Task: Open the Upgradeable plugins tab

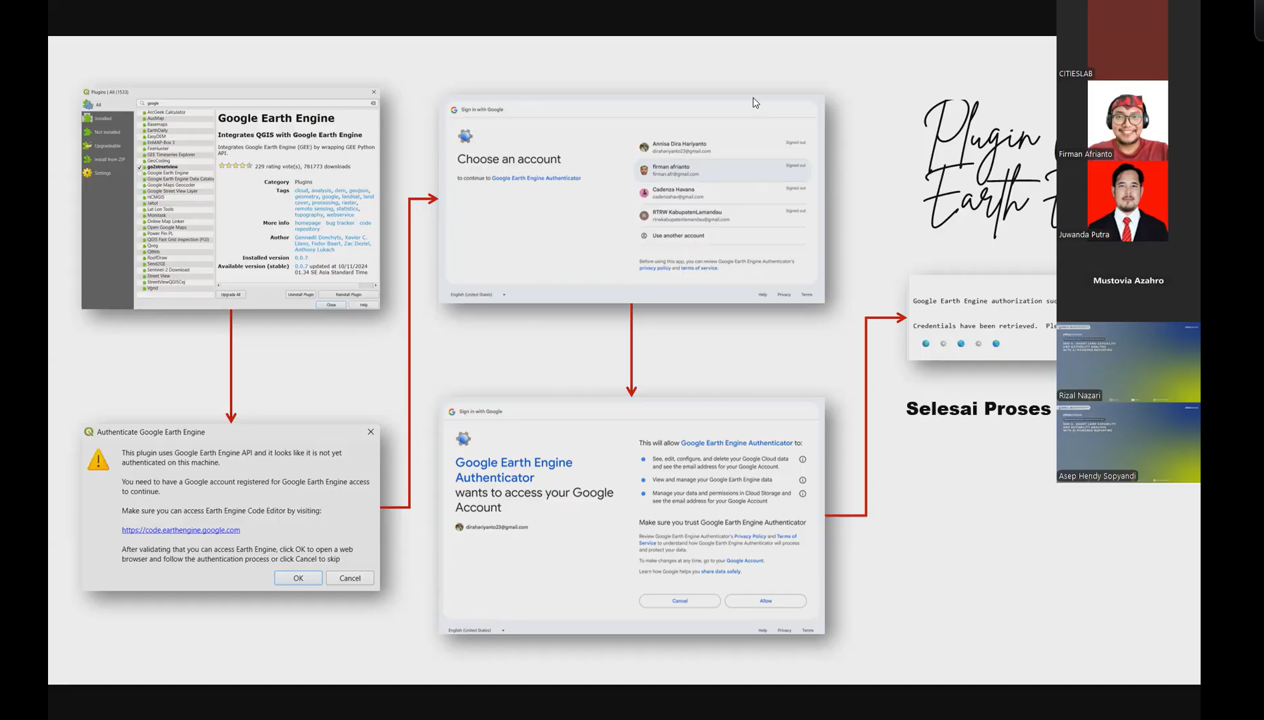Action: pos(107,146)
